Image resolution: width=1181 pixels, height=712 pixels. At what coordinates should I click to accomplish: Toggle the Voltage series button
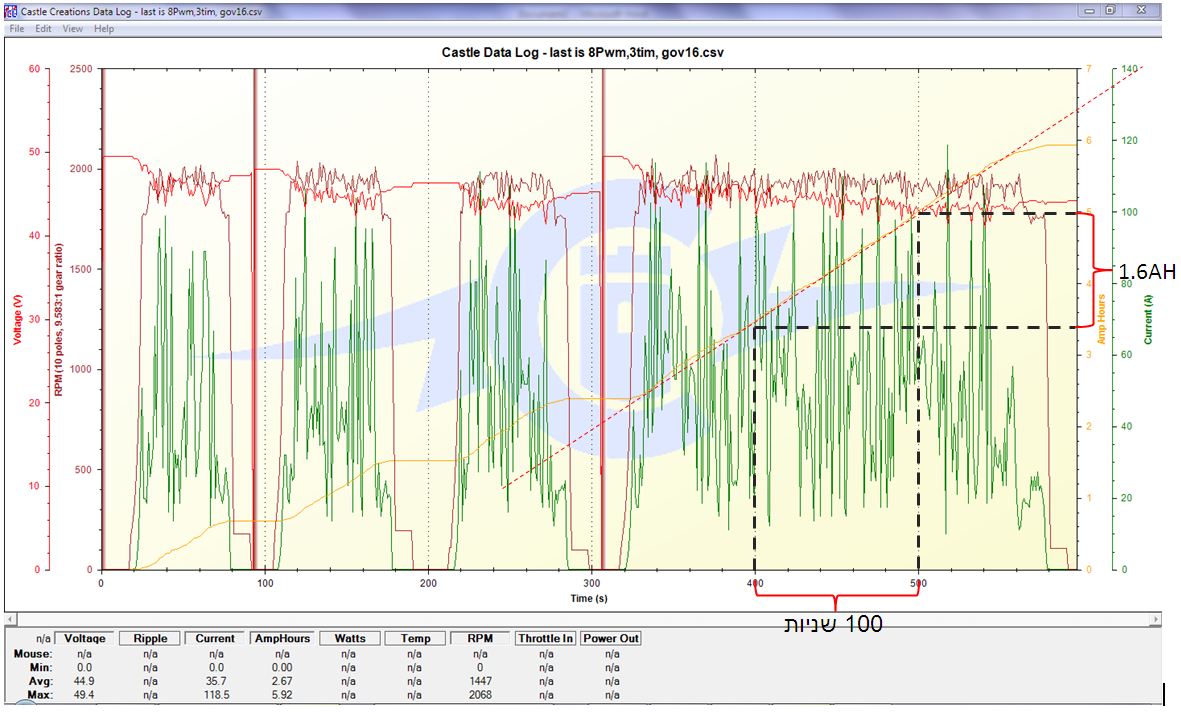click(x=84, y=638)
